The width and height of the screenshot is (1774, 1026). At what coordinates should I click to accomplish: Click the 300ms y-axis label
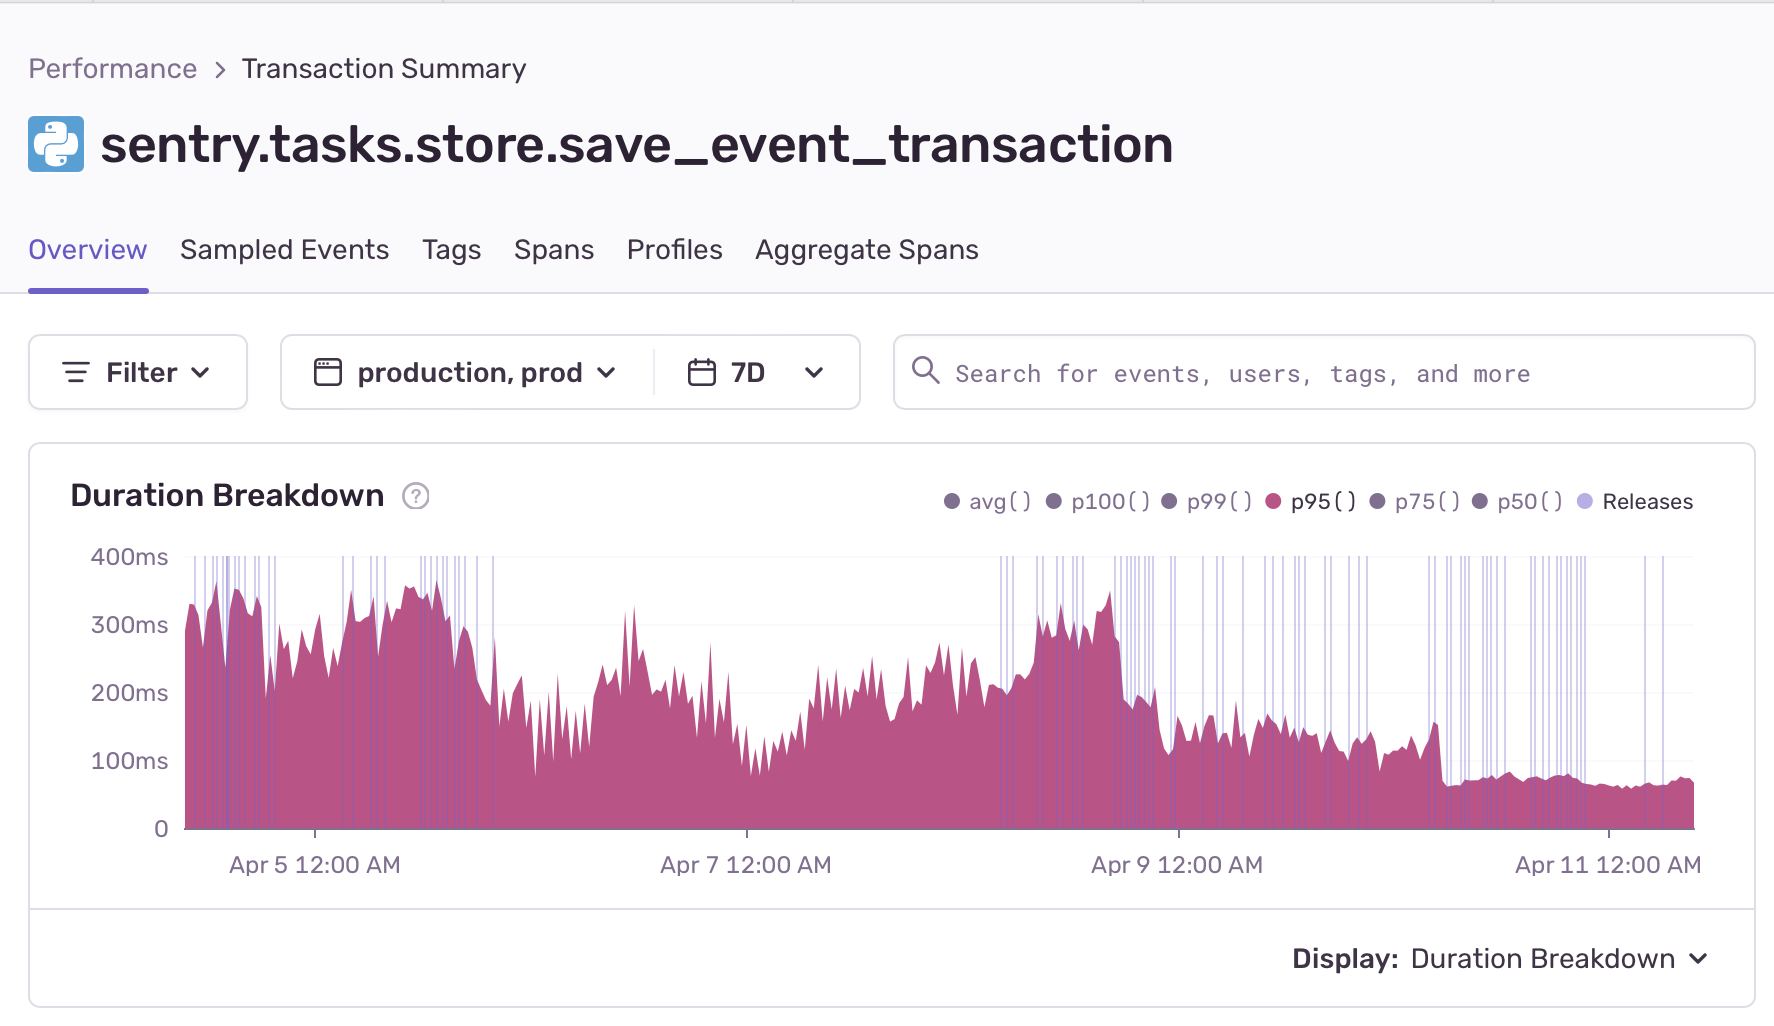click(x=129, y=625)
